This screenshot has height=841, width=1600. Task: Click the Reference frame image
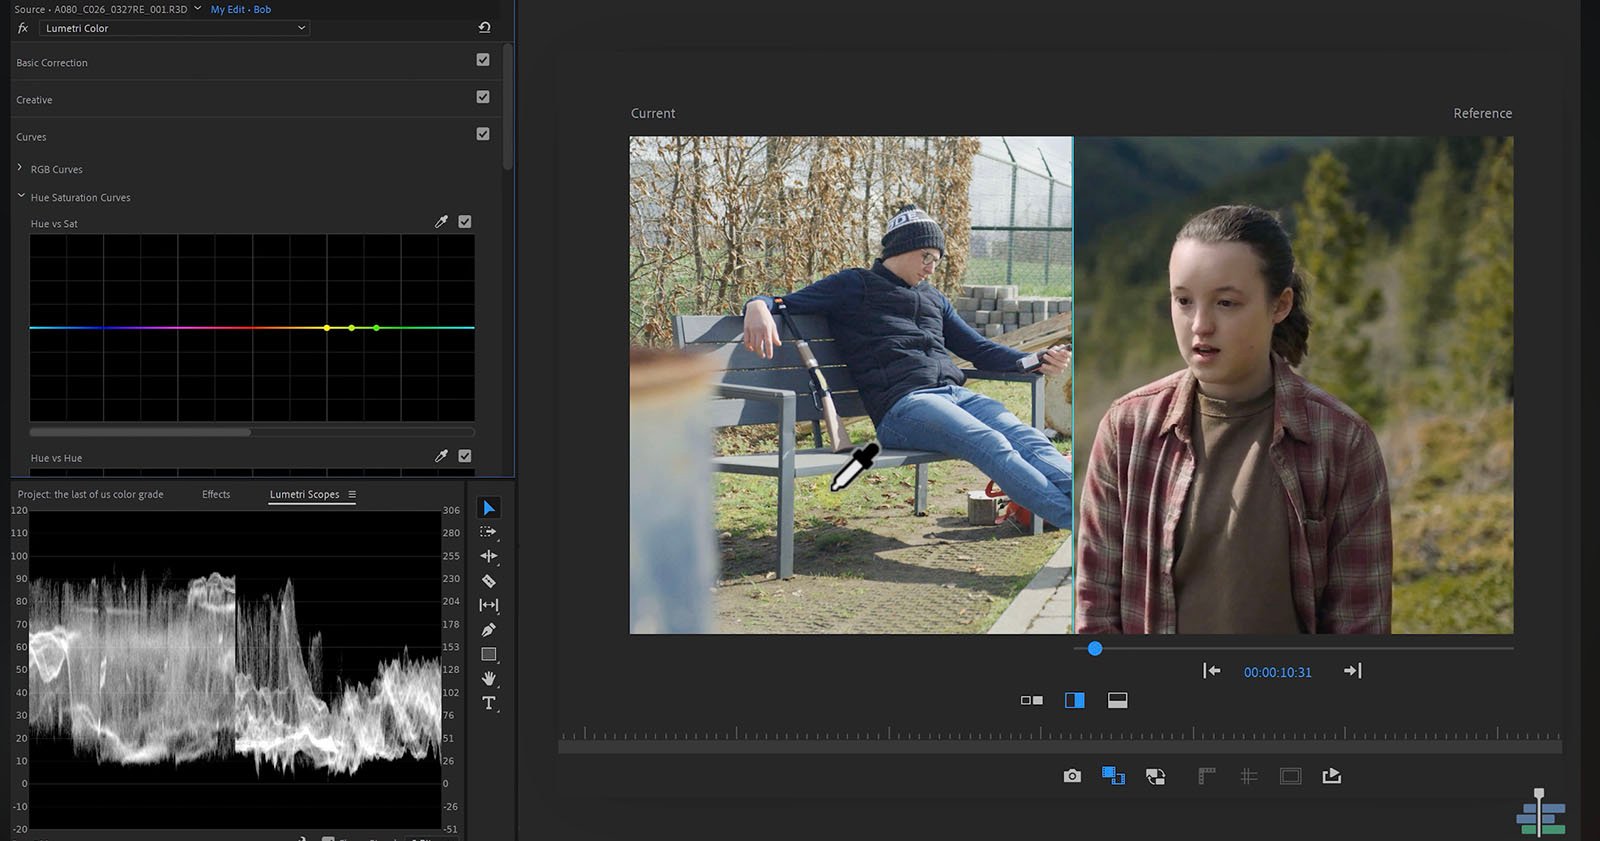tap(1294, 385)
